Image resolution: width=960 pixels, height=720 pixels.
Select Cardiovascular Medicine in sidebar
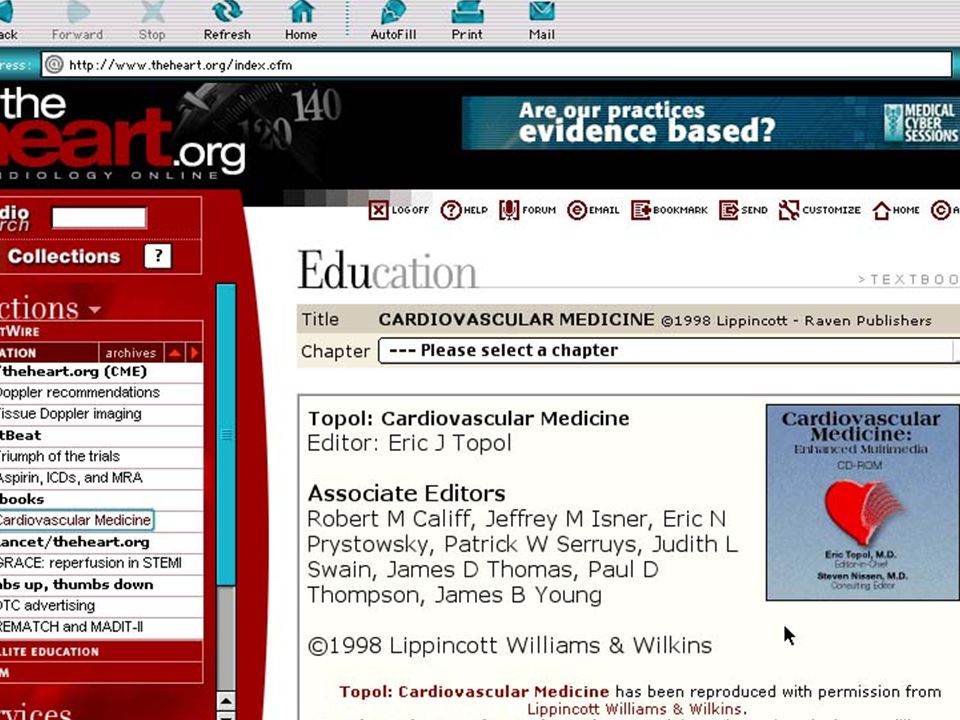(75, 520)
